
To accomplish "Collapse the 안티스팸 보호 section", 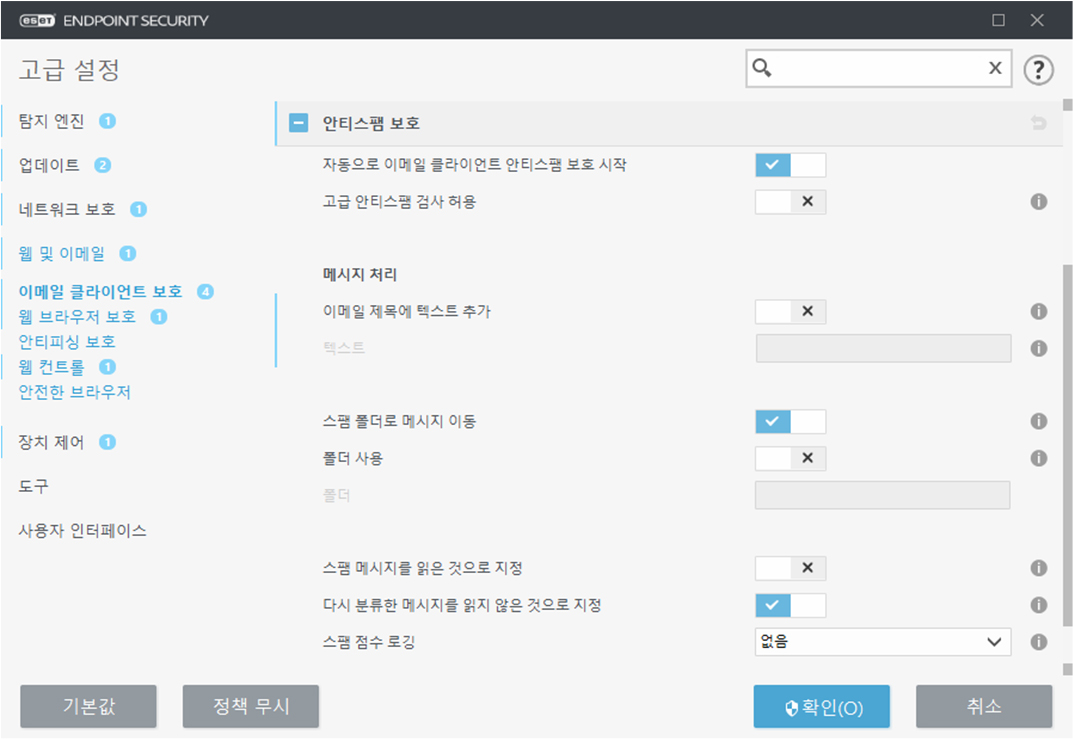I will click(298, 124).
